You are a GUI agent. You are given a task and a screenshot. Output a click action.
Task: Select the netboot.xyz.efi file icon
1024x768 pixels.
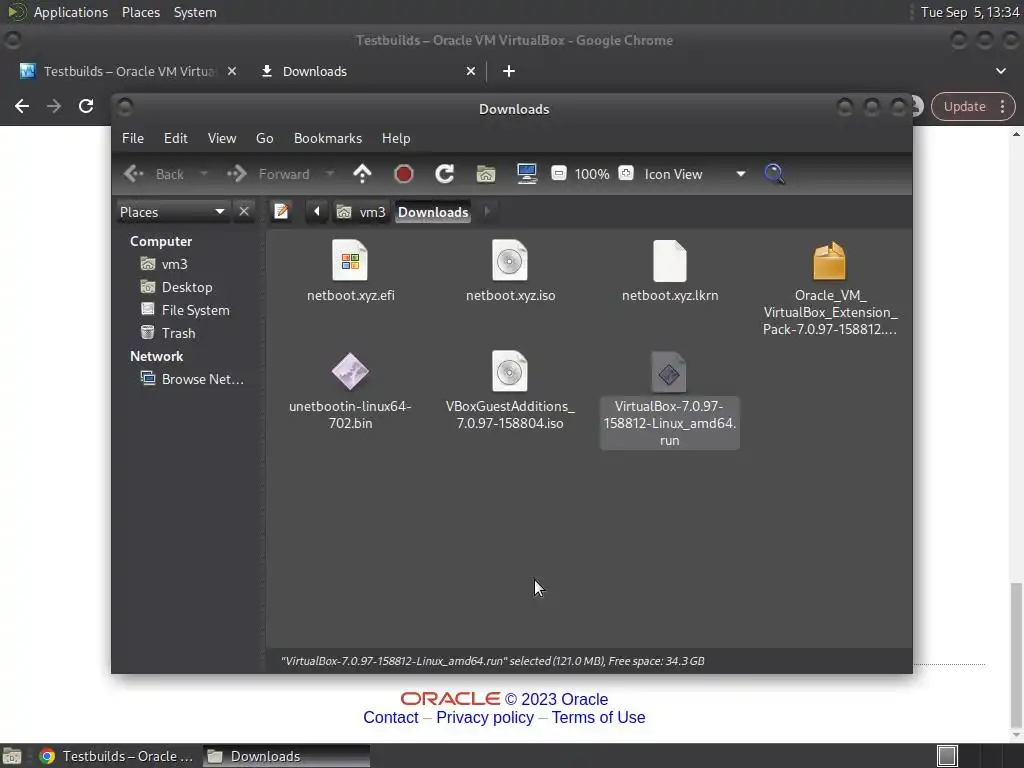[350, 261]
